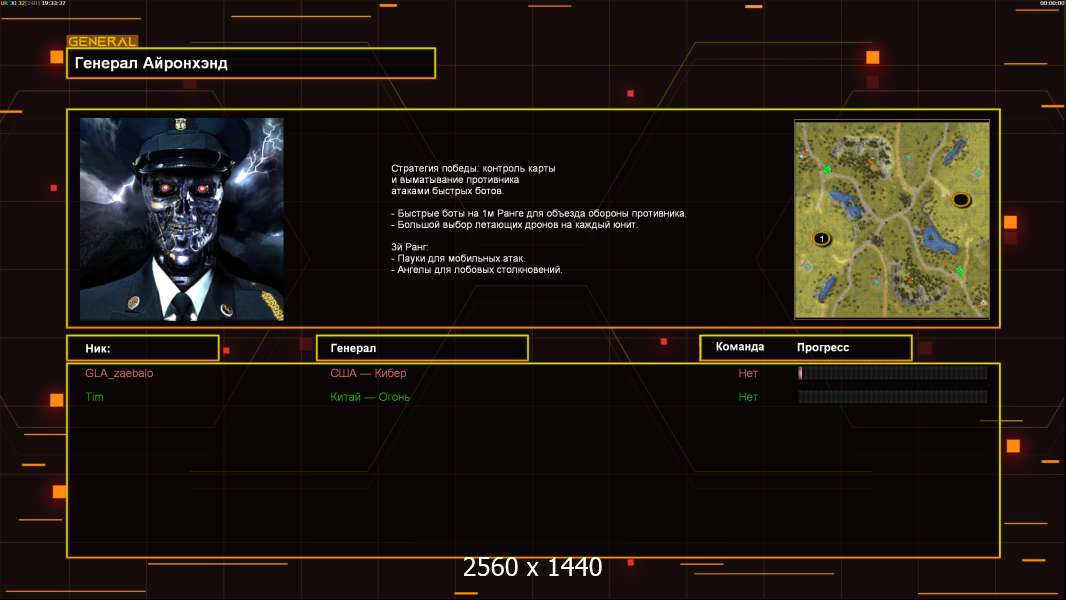Click the Ник column header
The width and height of the screenshot is (1066, 600).
pyautogui.click(x=142, y=348)
